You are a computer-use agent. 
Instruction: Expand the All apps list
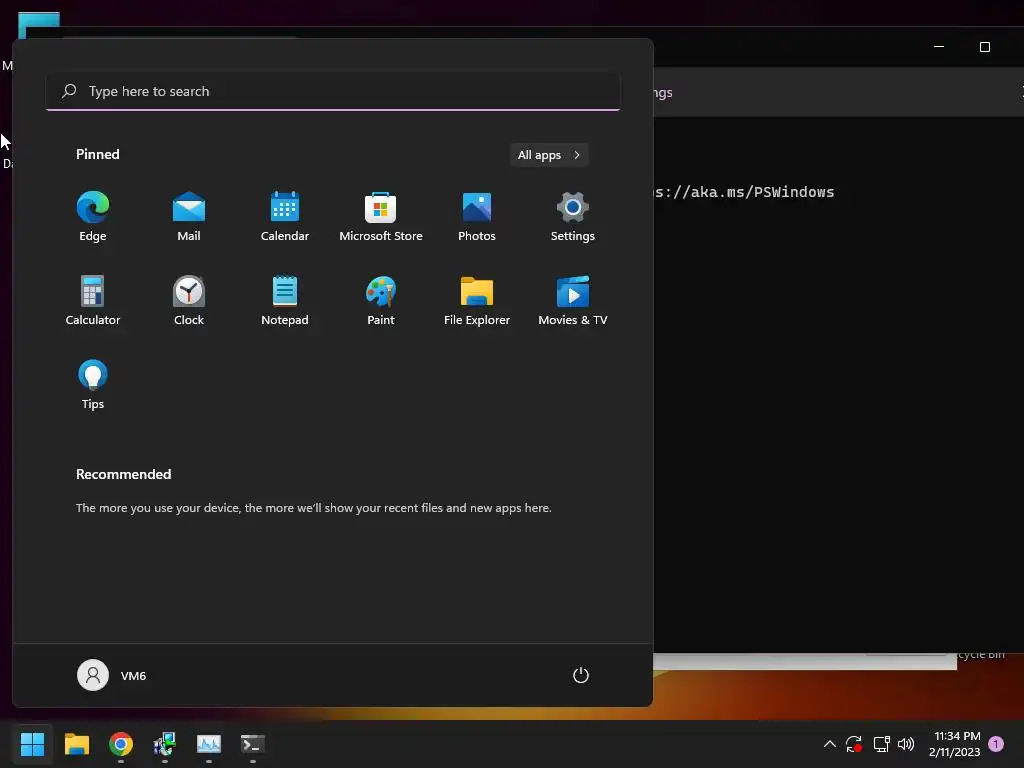549,155
